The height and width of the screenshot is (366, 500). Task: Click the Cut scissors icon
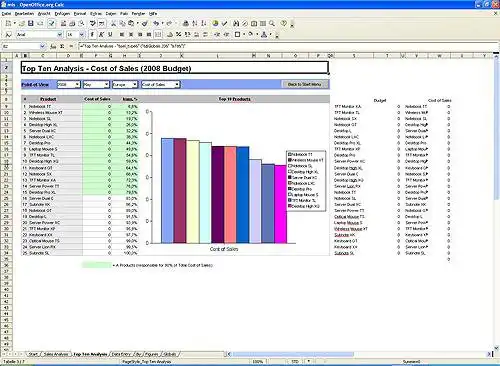(113, 23)
